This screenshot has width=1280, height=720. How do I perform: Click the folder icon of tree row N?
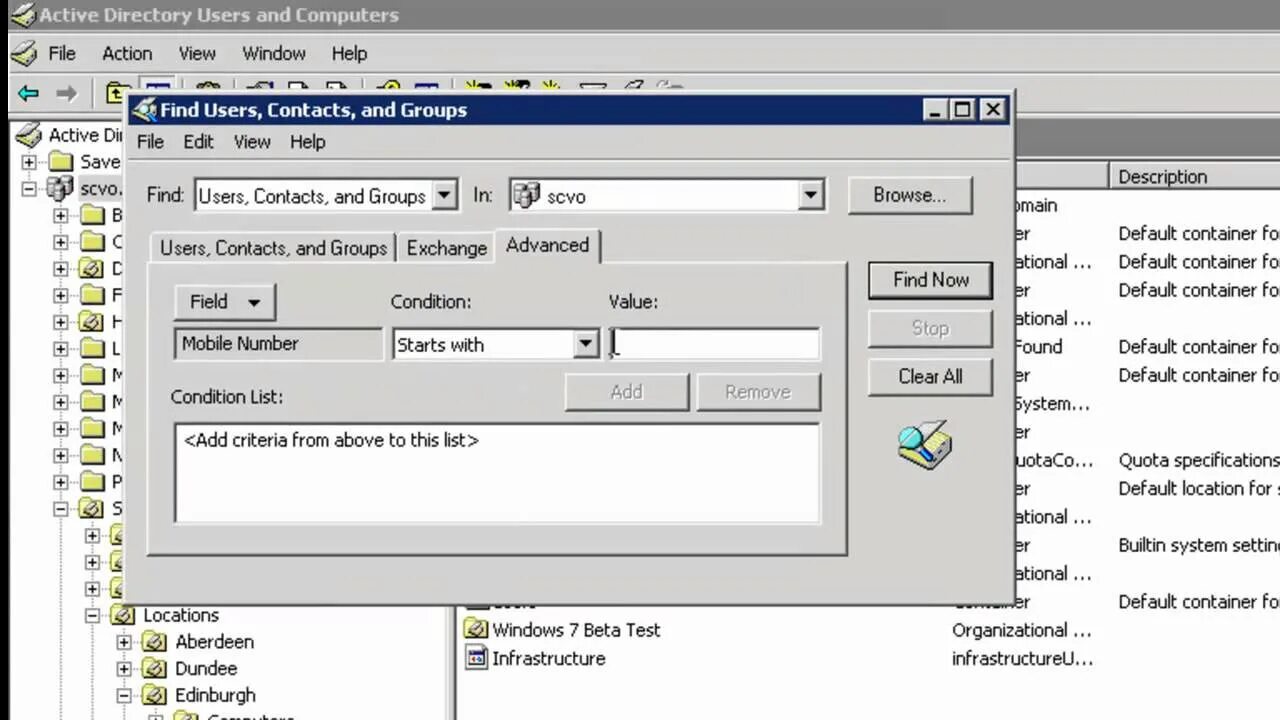click(x=92, y=455)
